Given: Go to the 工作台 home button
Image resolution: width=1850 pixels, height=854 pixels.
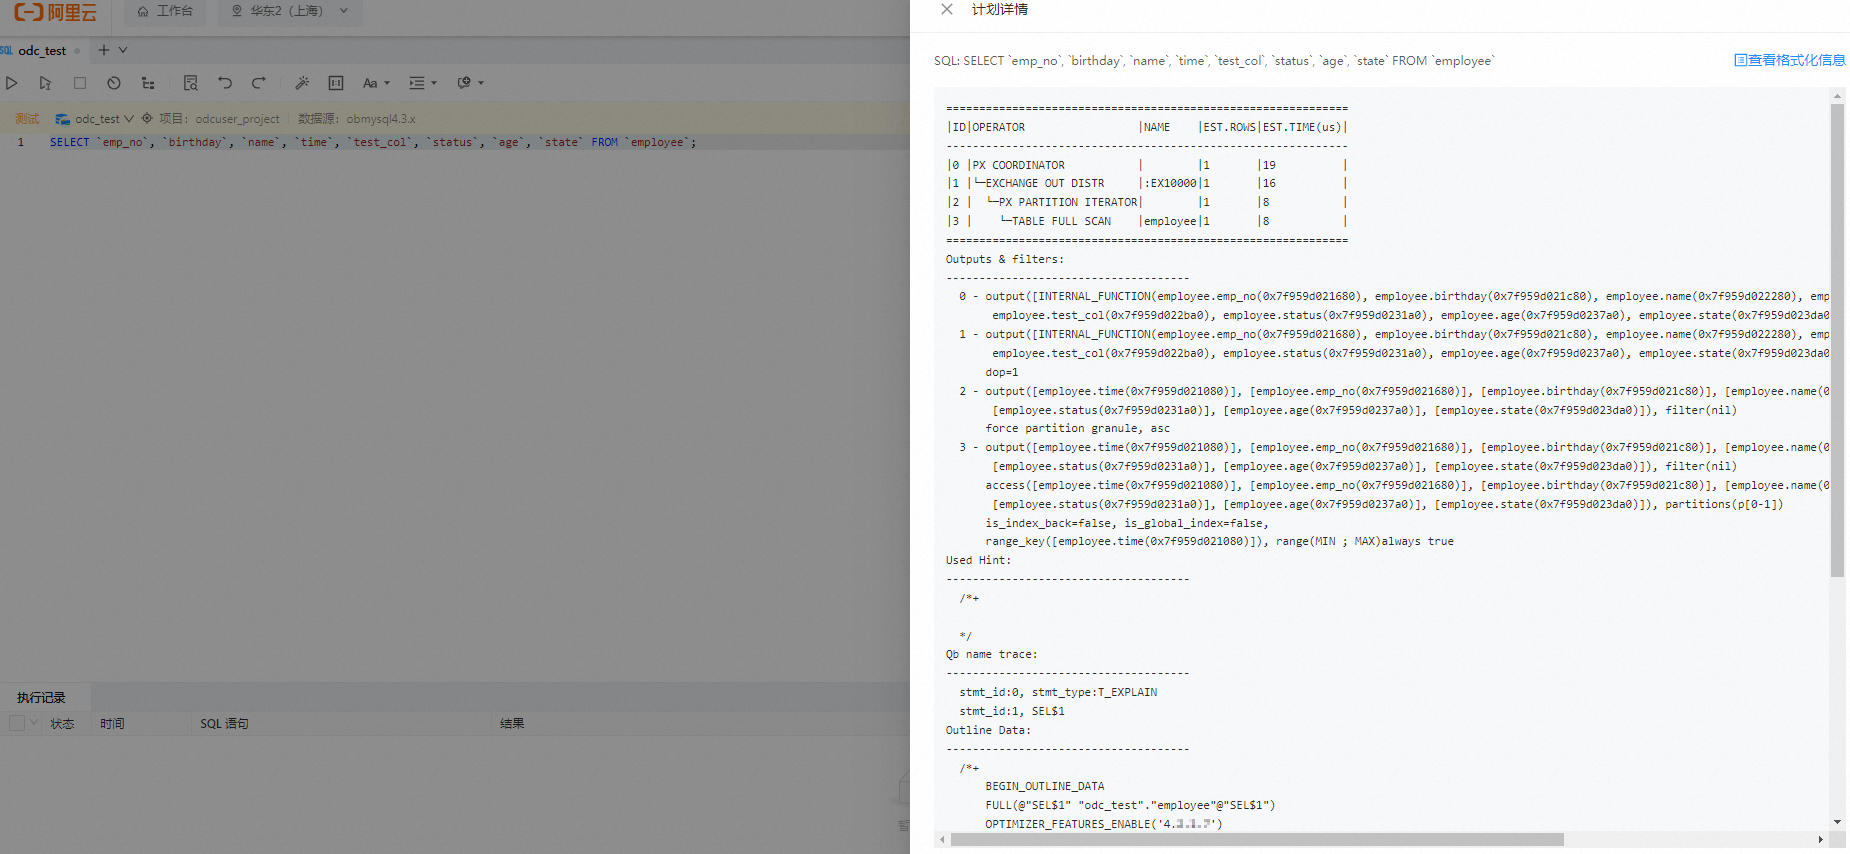Looking at the screenshot, I should point(165,11).
